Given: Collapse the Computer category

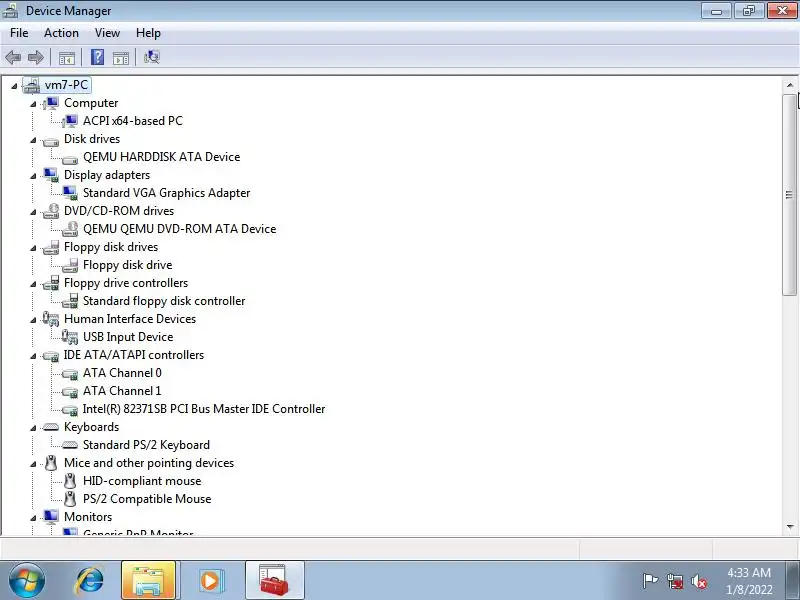Looking at the screenshot, I should [33, 104].
